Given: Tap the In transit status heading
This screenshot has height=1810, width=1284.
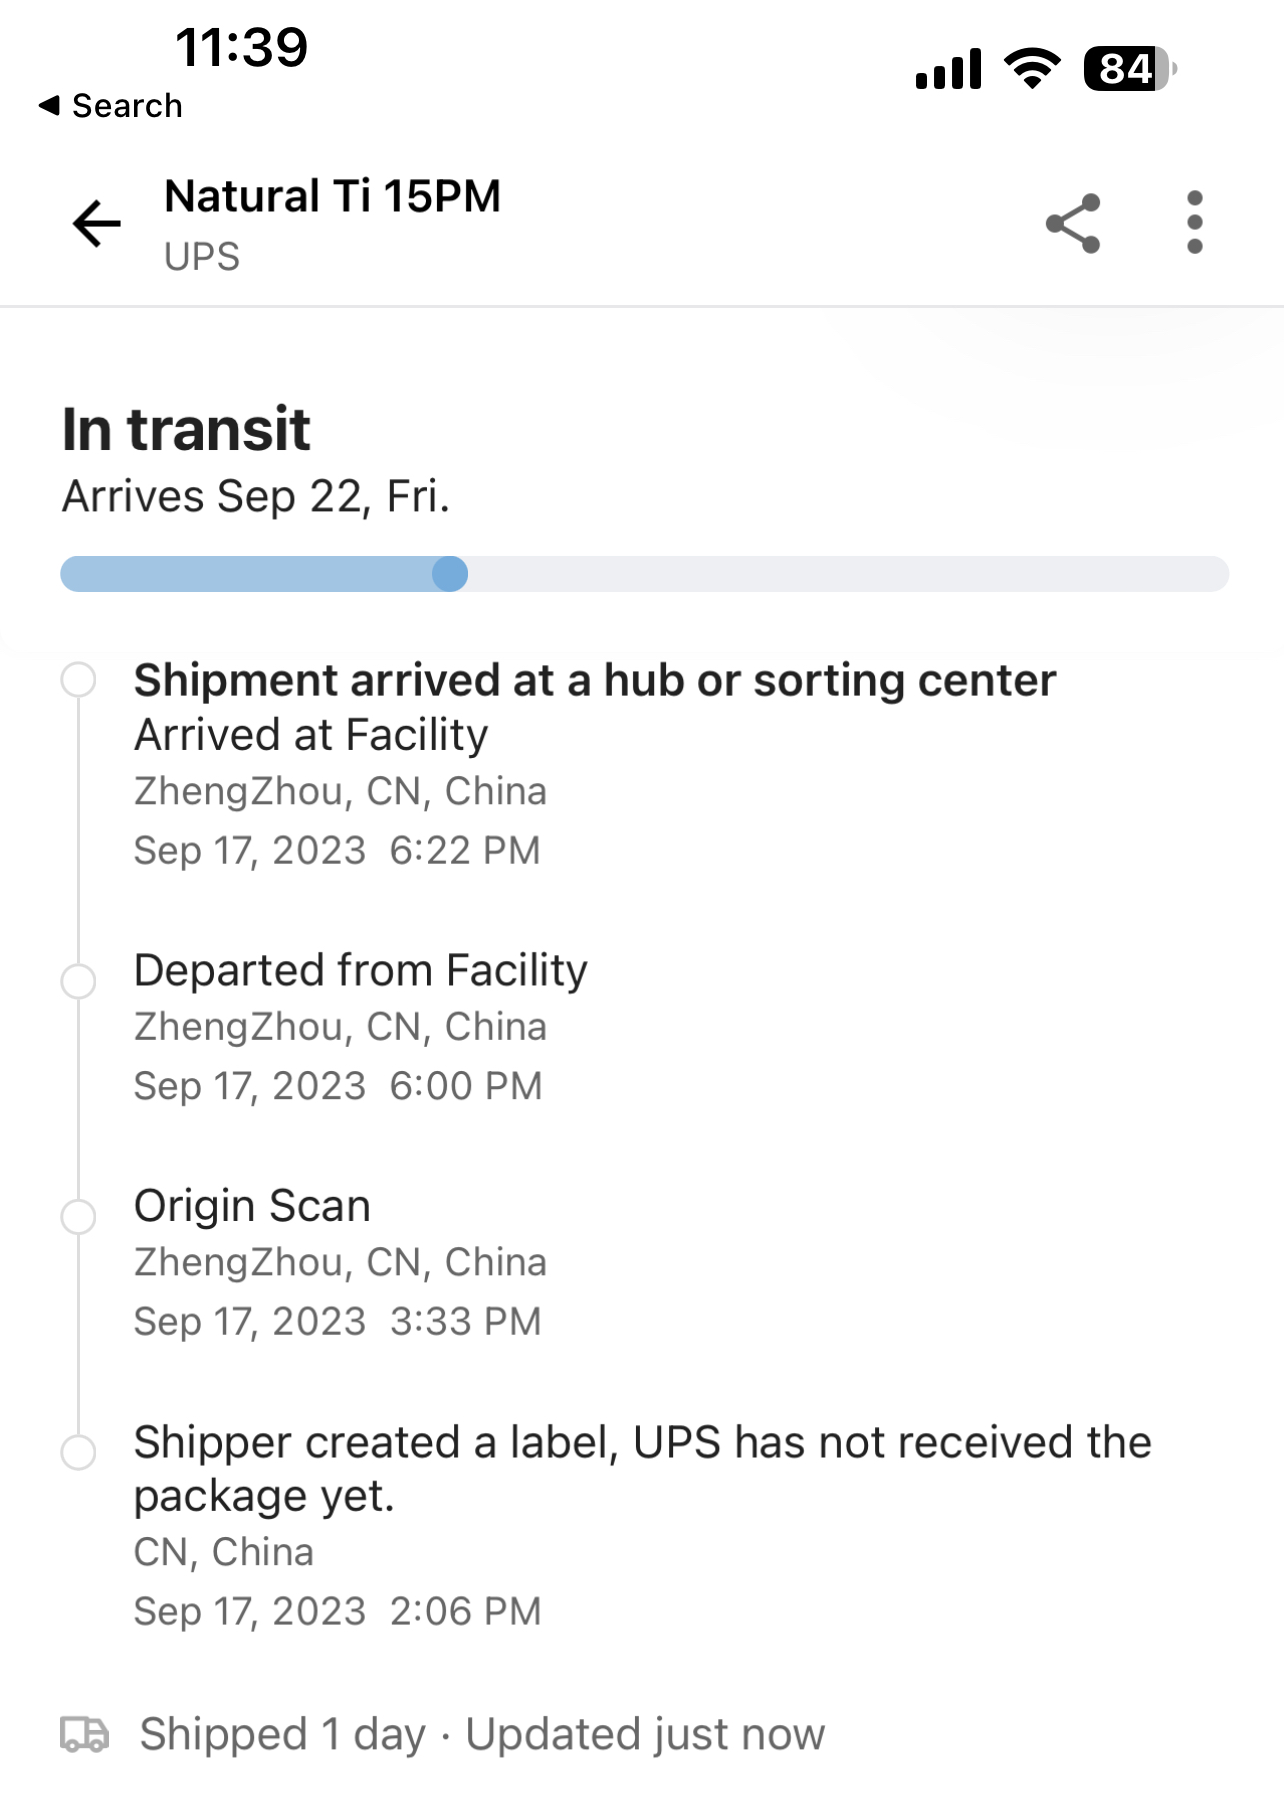Looking at the screenshot, I should pos(186,429).
